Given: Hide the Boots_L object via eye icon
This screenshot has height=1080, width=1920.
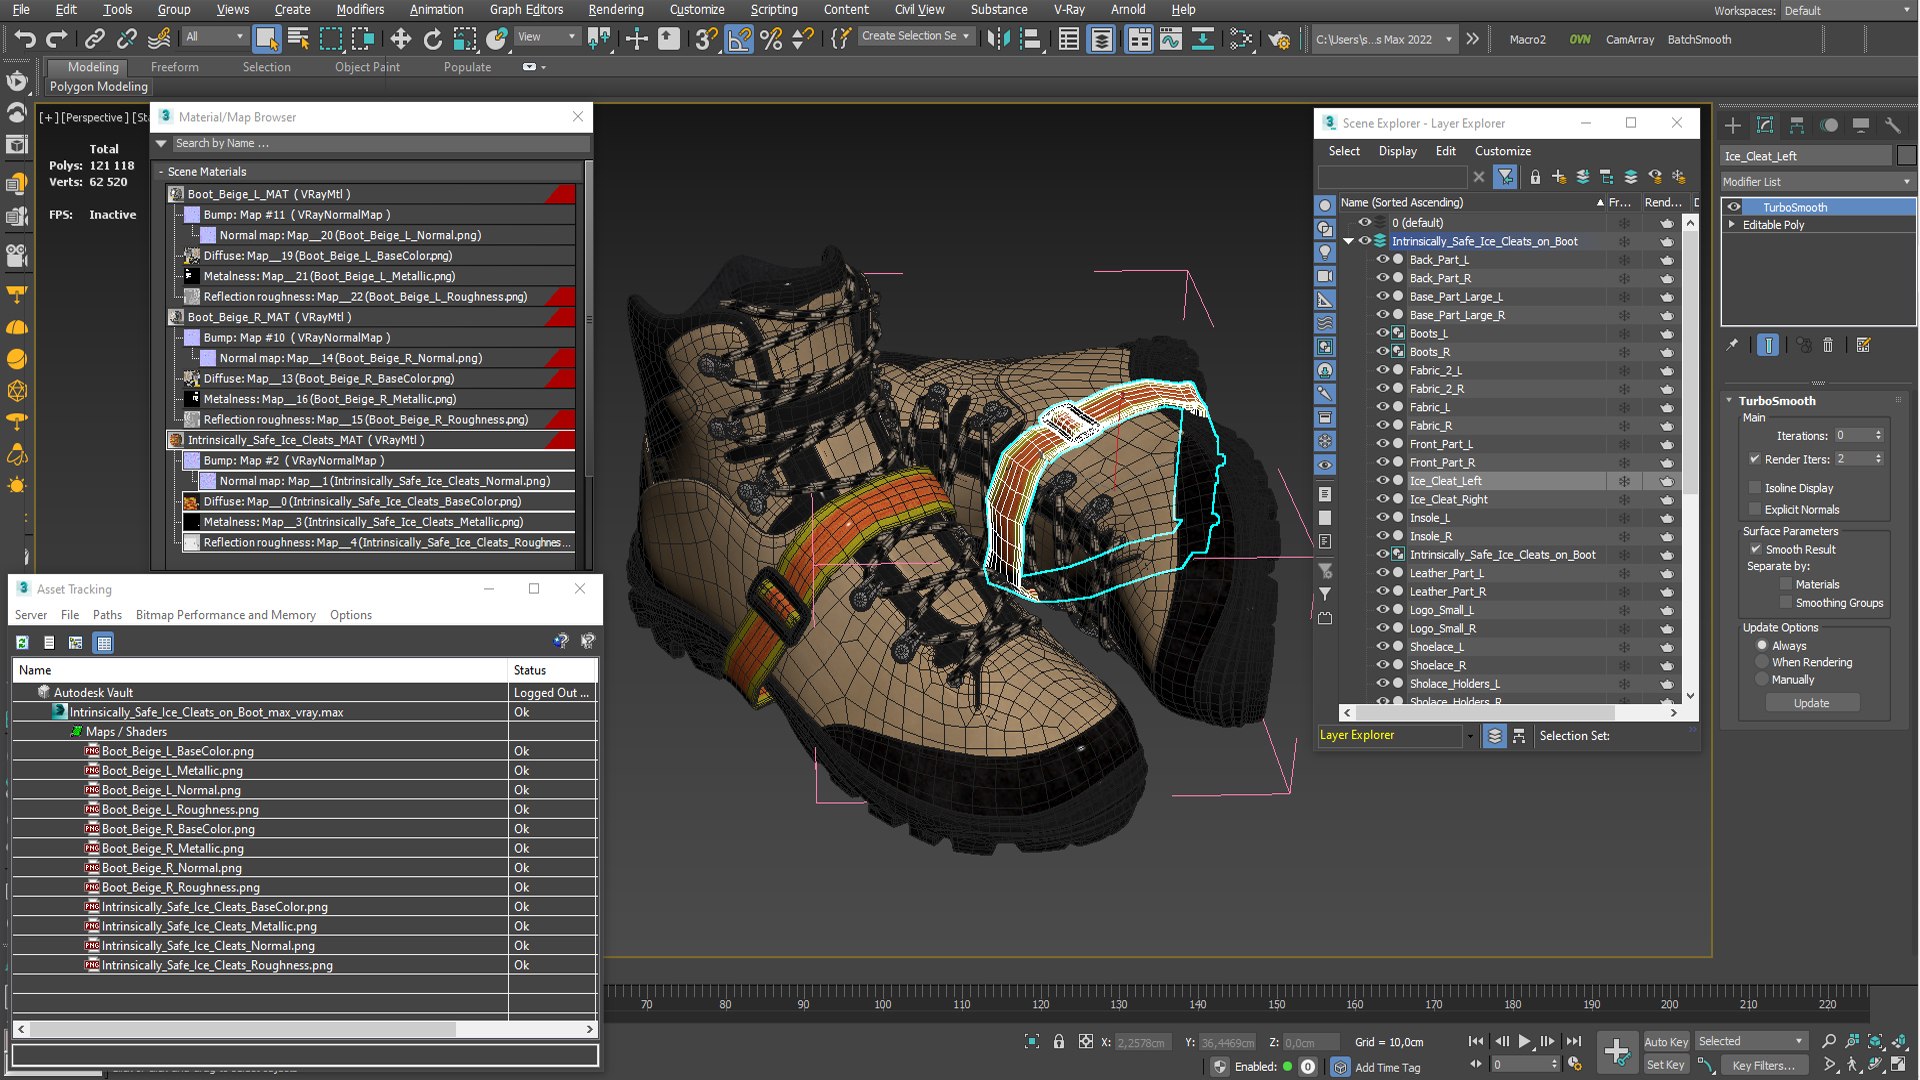Looking at the screenshot, I should pos(1383,333).
